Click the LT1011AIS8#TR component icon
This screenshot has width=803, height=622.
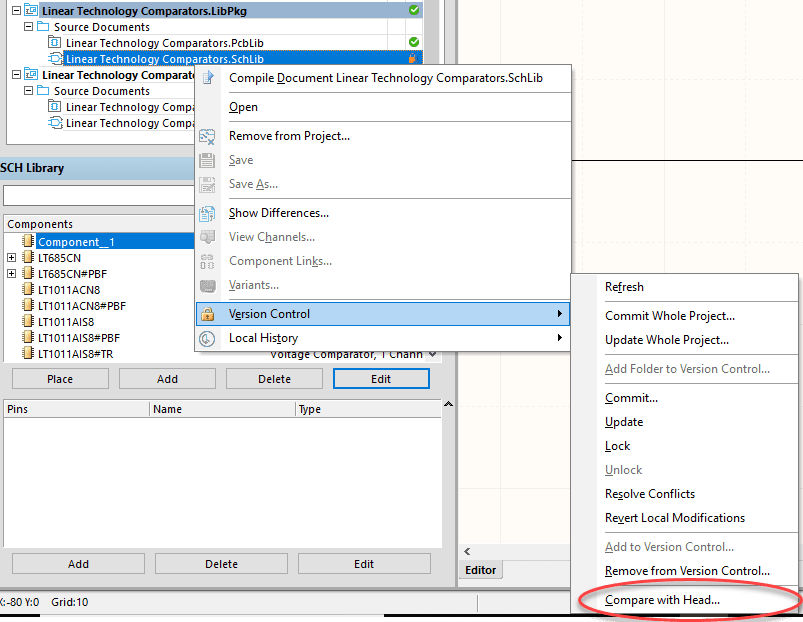[28, 353]
